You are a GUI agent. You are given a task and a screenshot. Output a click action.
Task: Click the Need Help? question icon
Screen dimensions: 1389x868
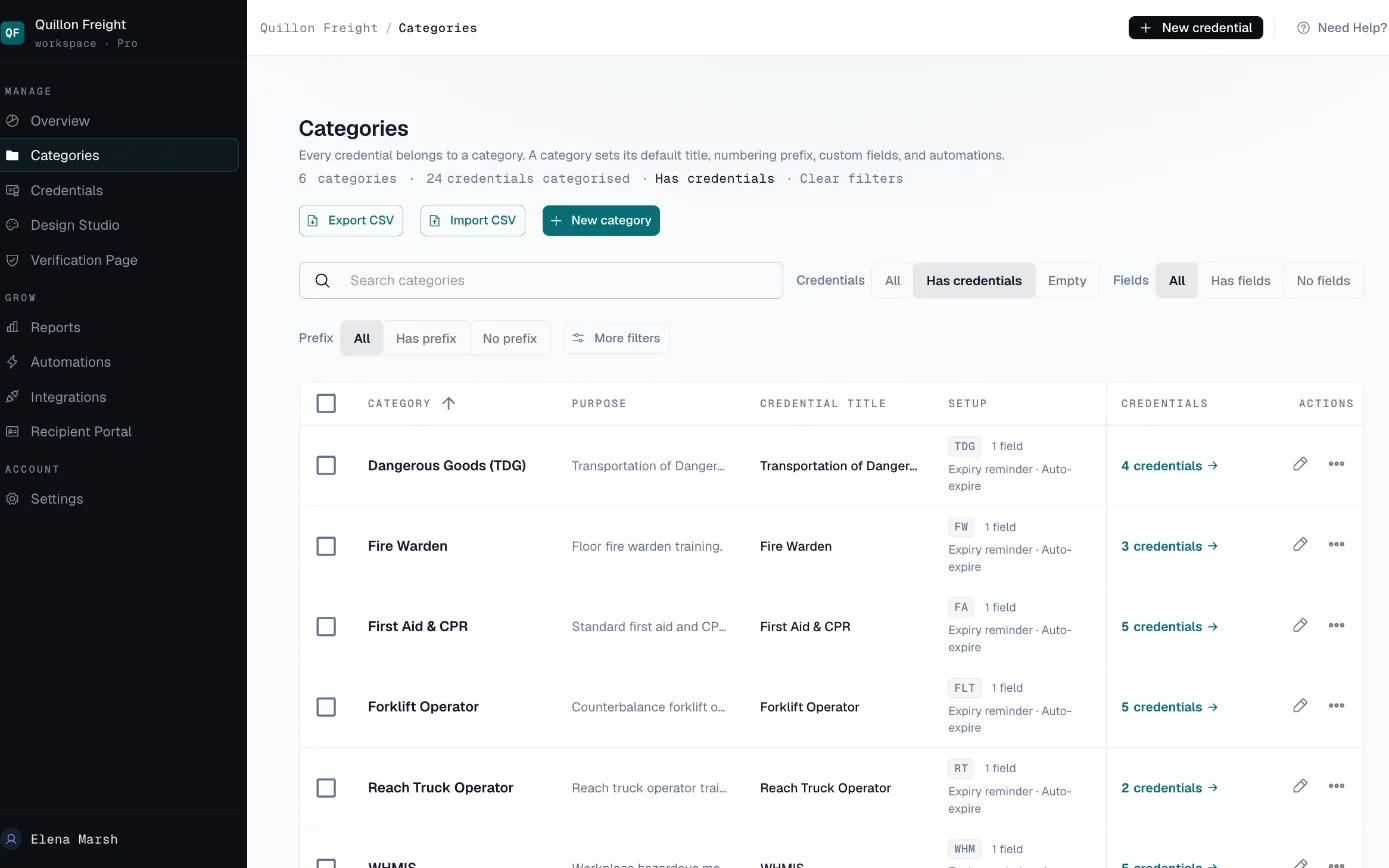coord(1303,28)
